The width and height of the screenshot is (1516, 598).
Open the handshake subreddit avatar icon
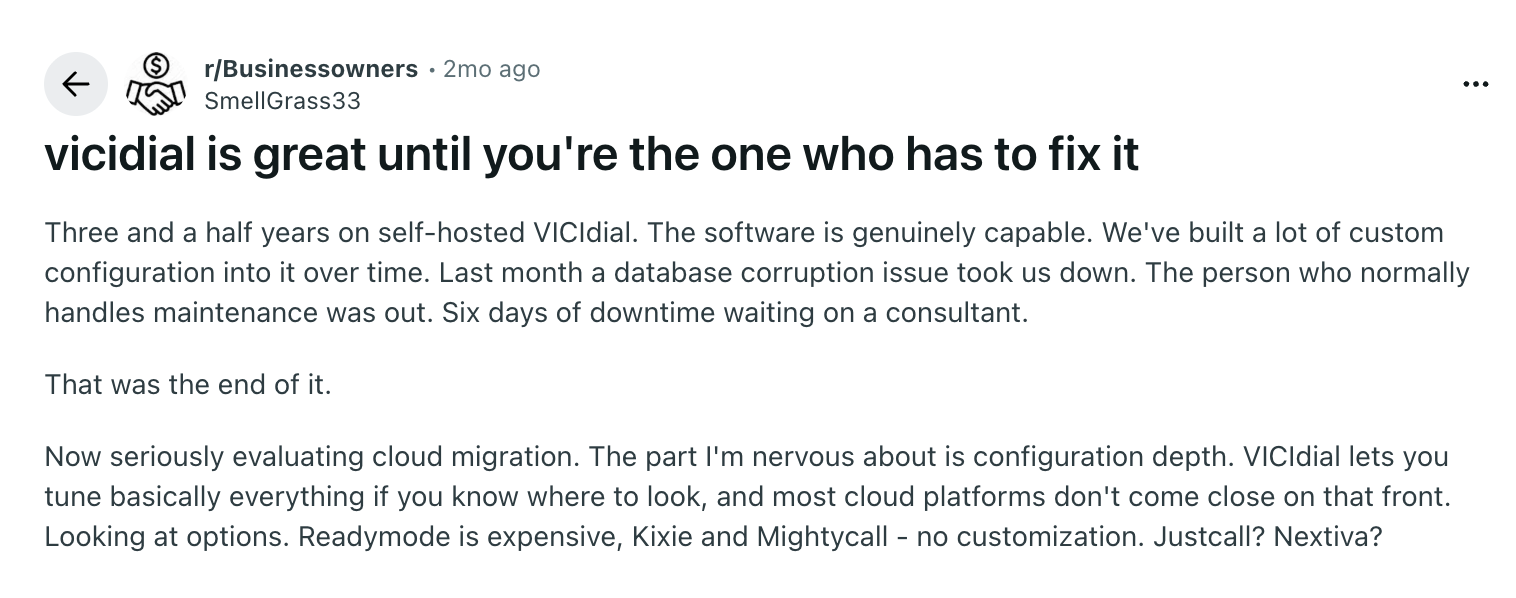pyautogui.click(x=155, y=84)
